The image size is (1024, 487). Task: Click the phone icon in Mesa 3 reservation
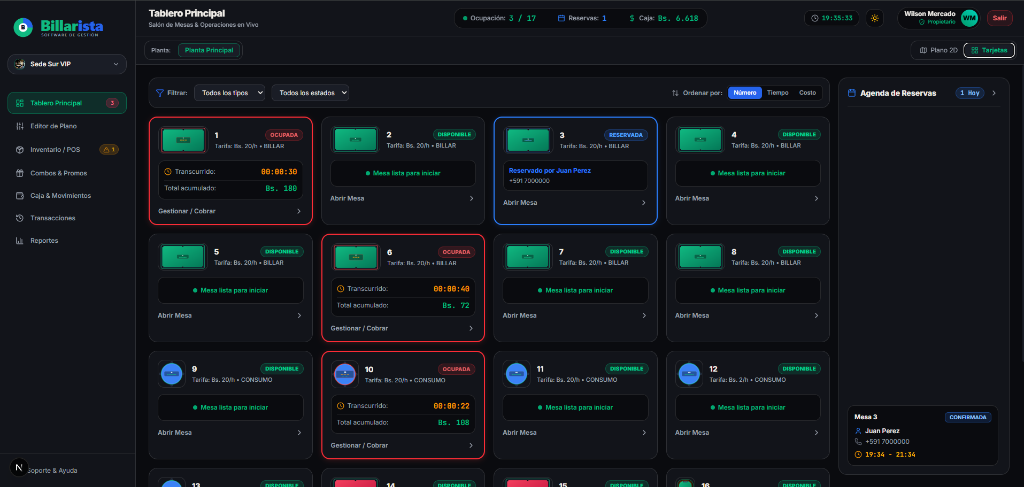point(858,442)
